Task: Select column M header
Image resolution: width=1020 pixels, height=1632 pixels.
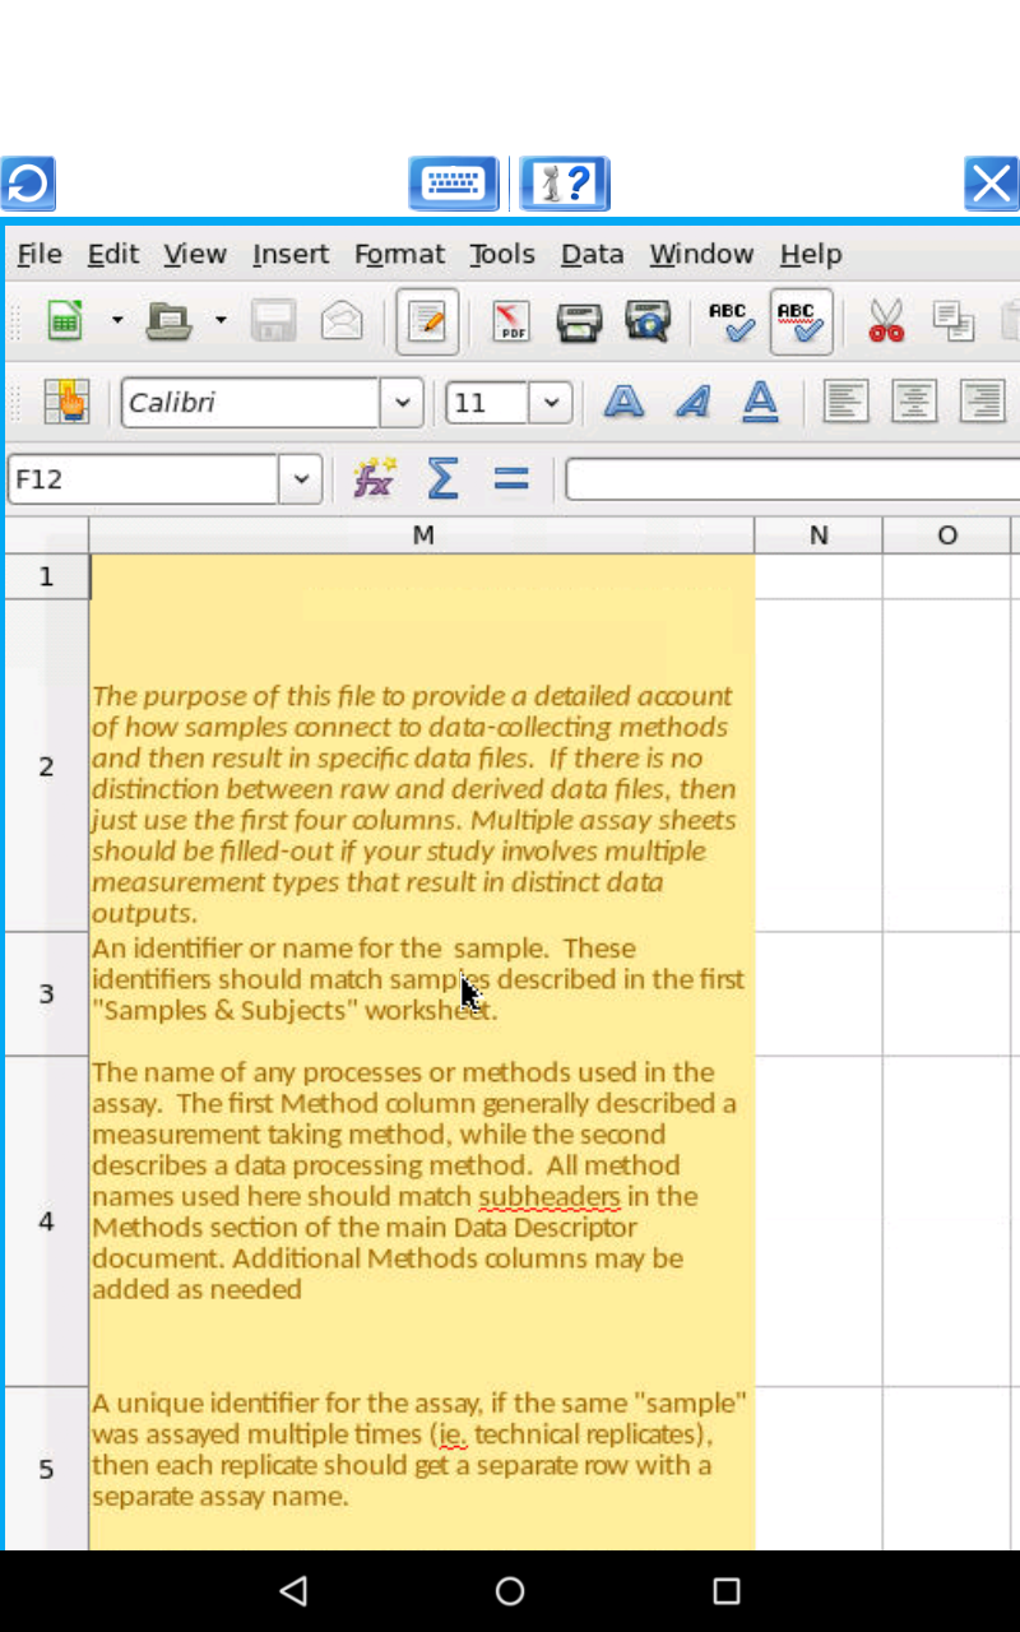Action: [x=422, y=535]
